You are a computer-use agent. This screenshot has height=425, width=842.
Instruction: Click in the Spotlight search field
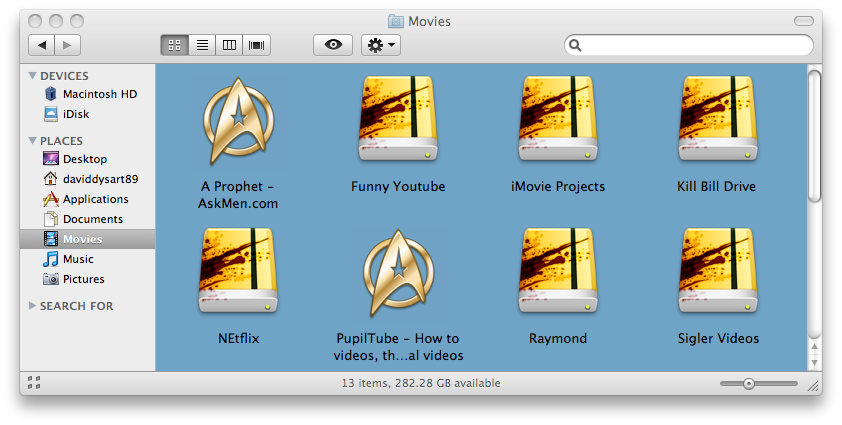pyautogui.click(x=689, y=45)
